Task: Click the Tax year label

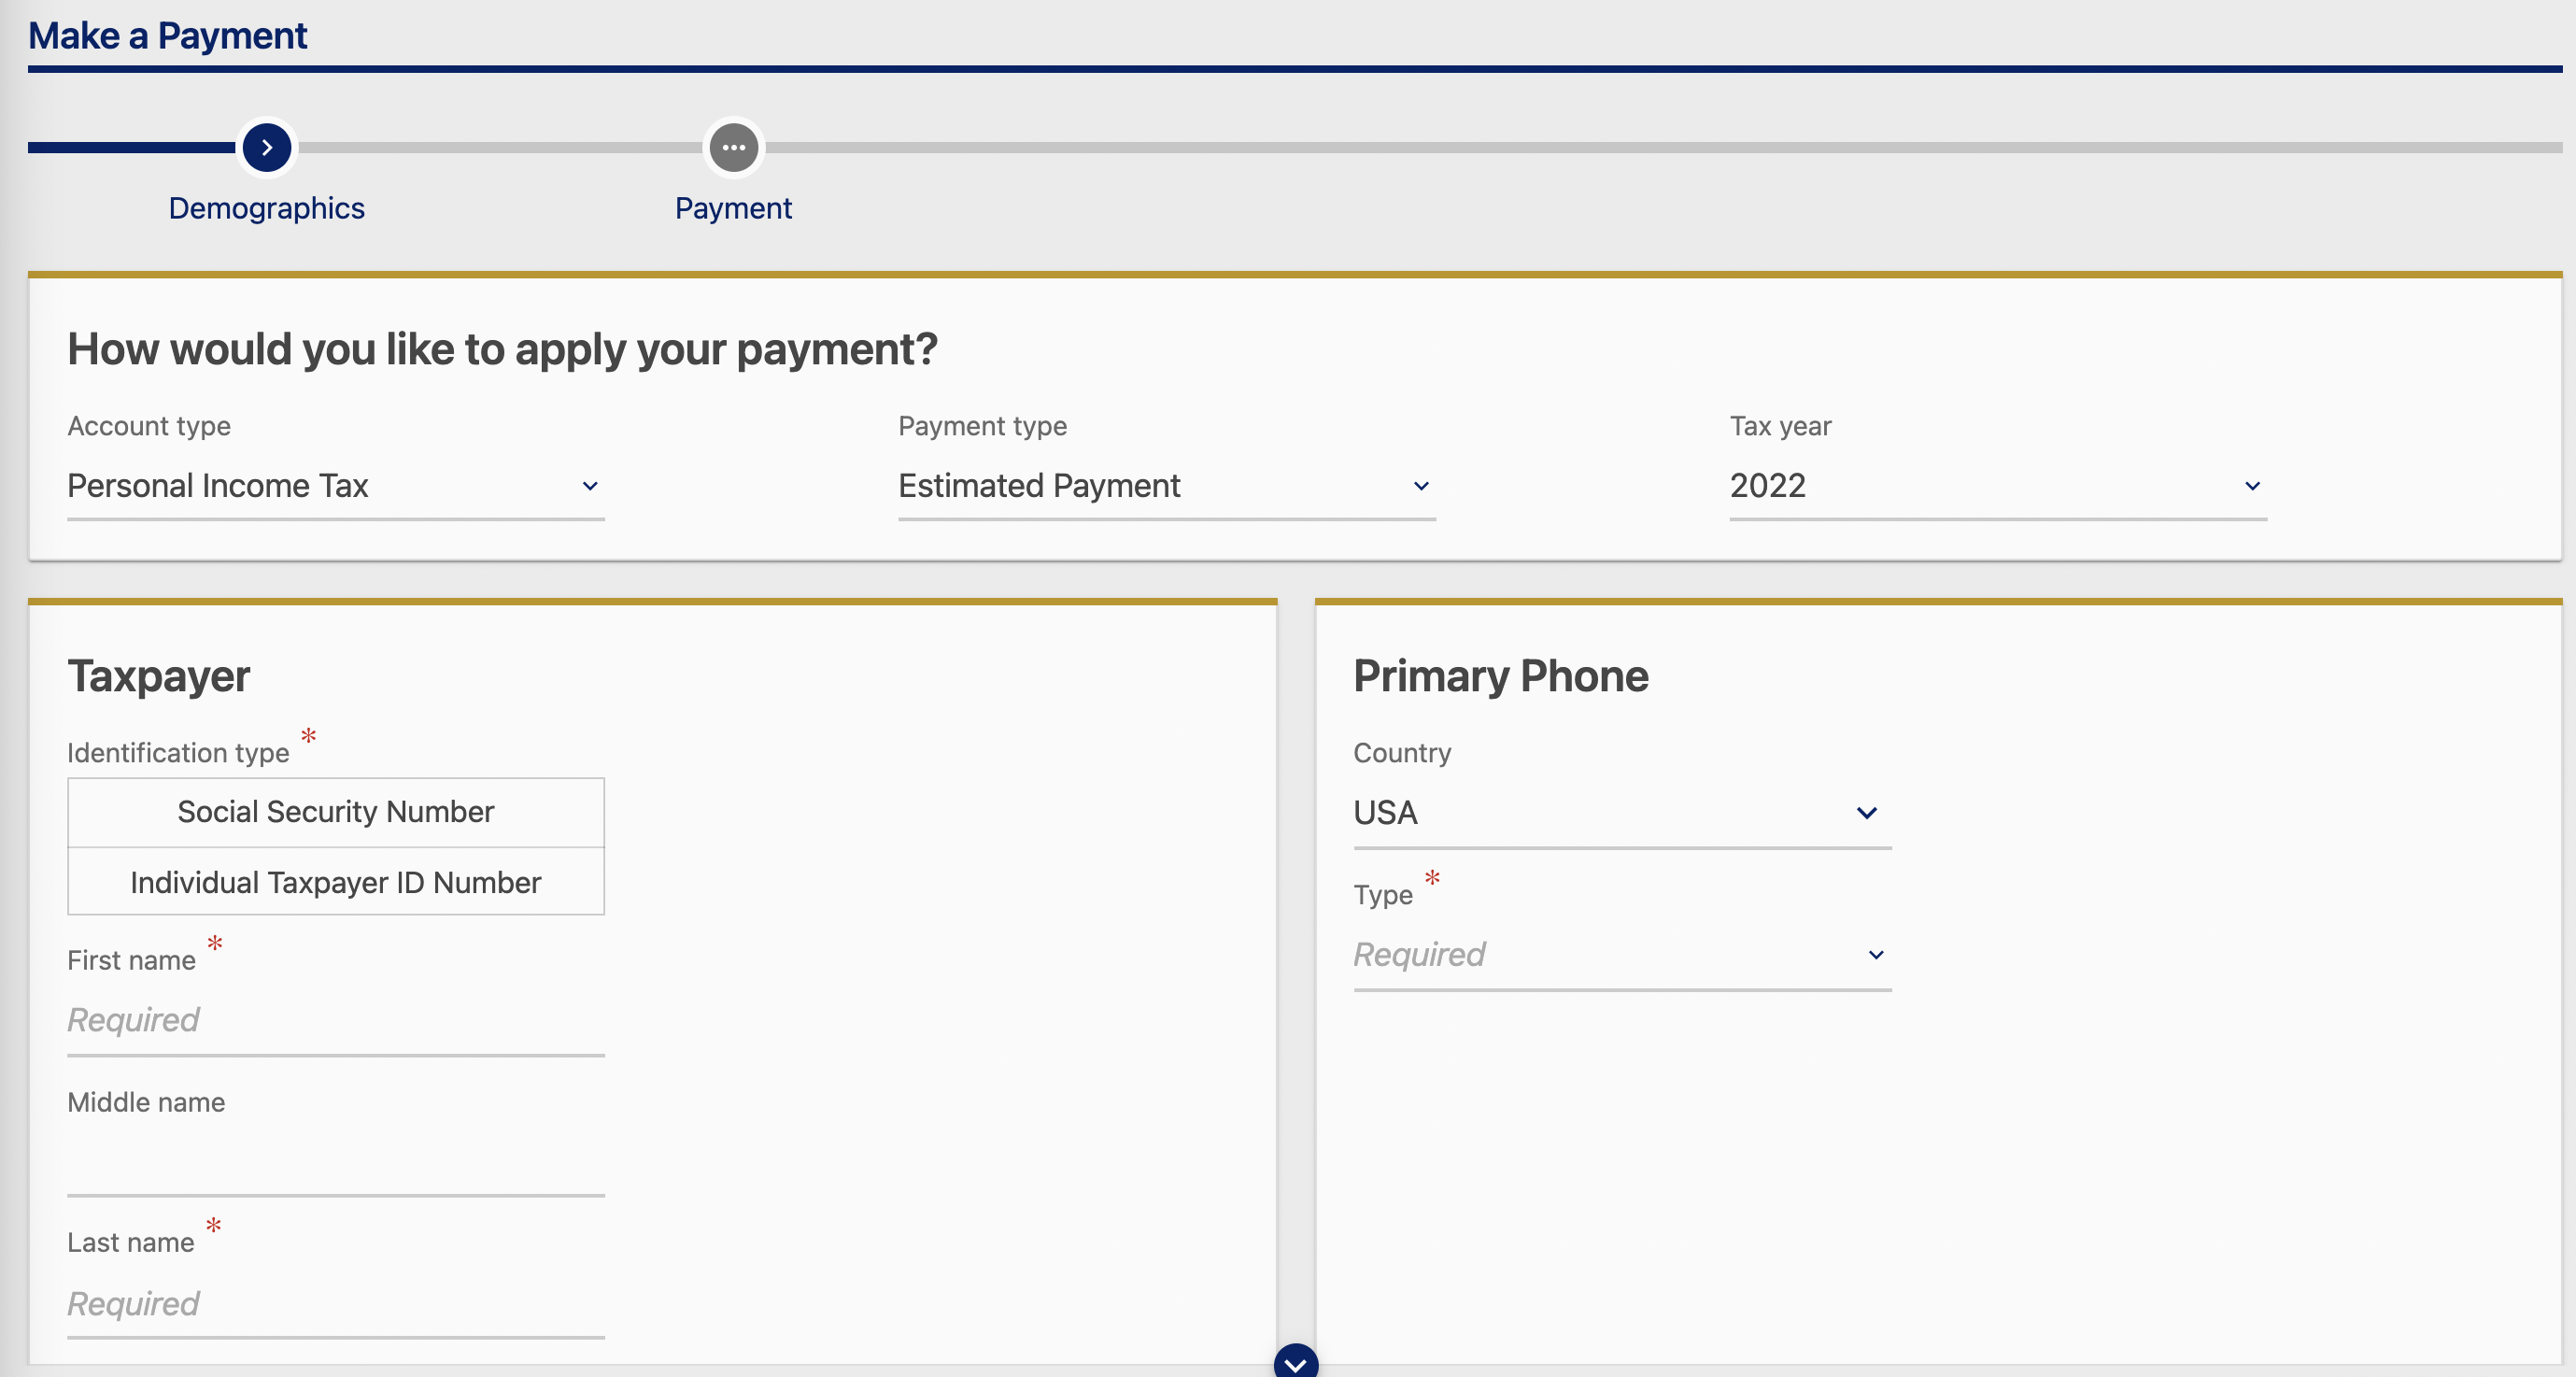Action: 1780,427
